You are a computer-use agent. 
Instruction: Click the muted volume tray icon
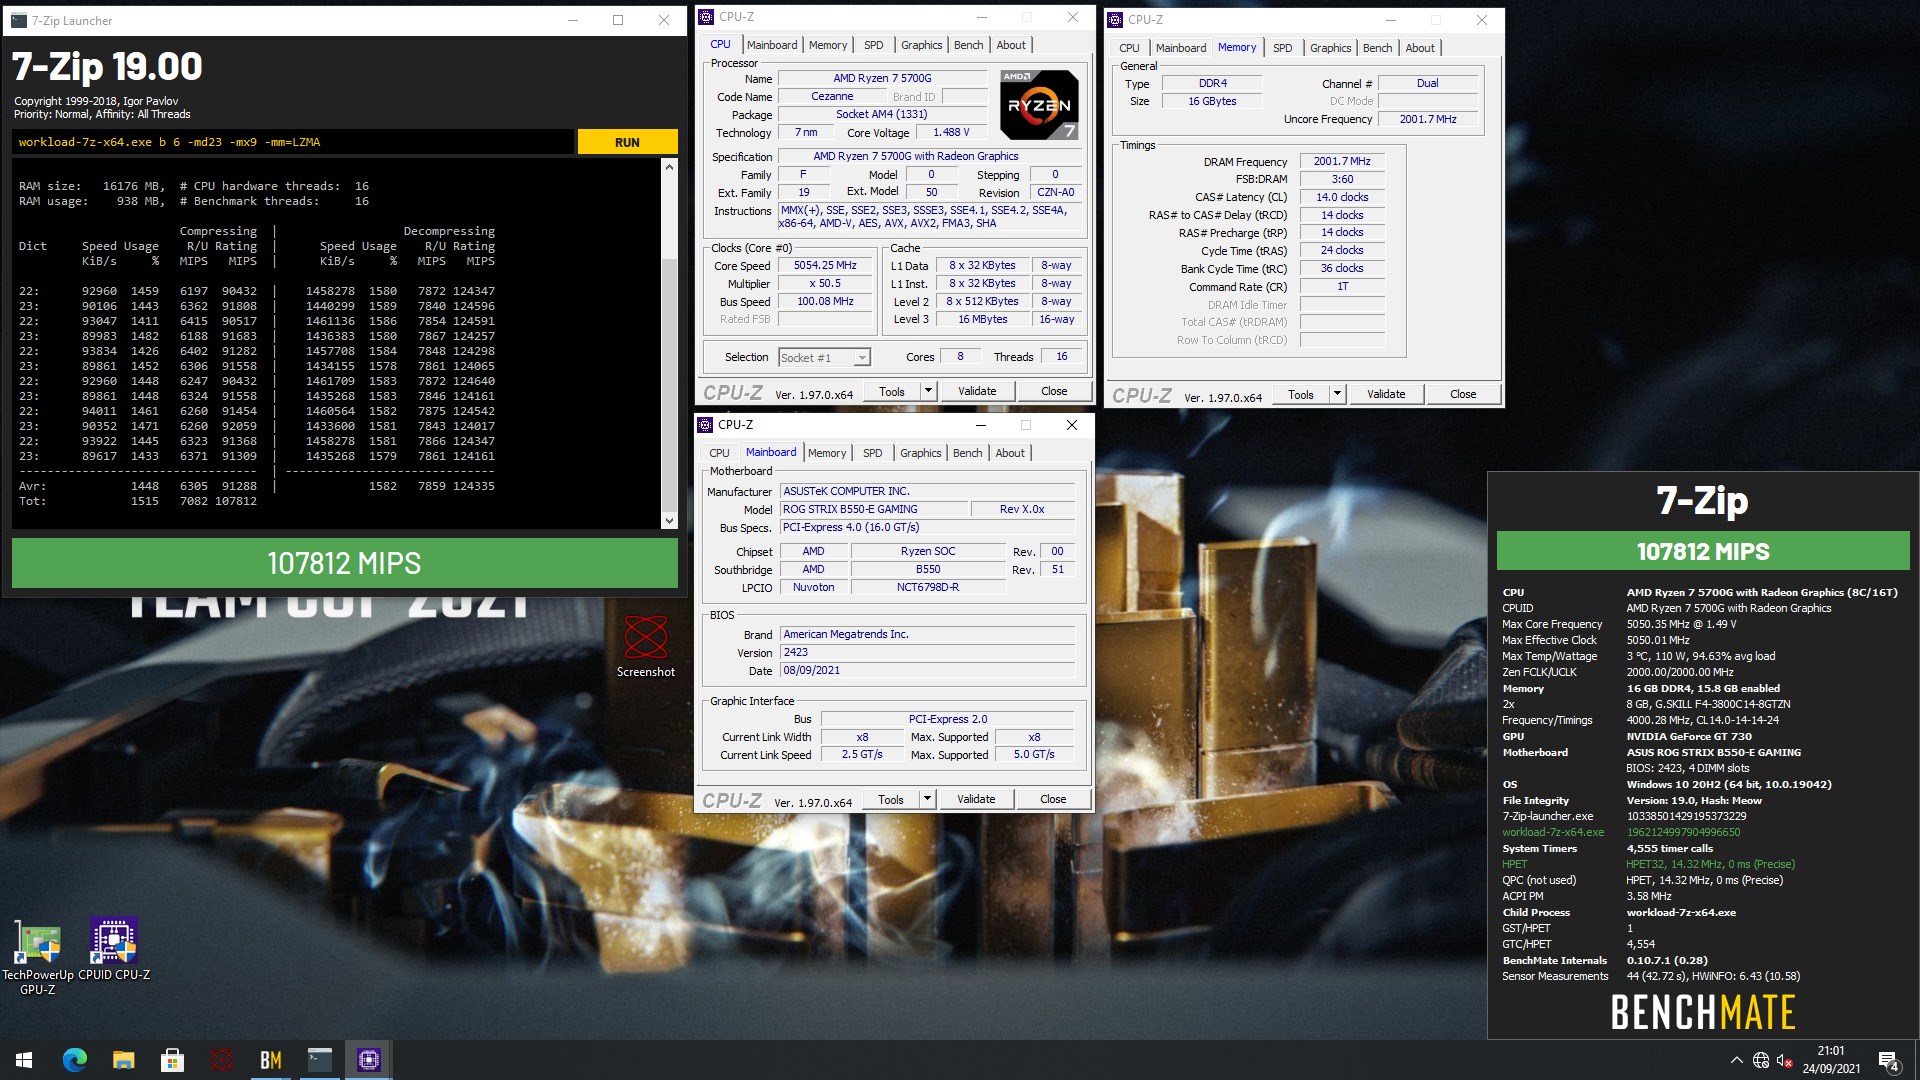click(x=1785, y=1060)
